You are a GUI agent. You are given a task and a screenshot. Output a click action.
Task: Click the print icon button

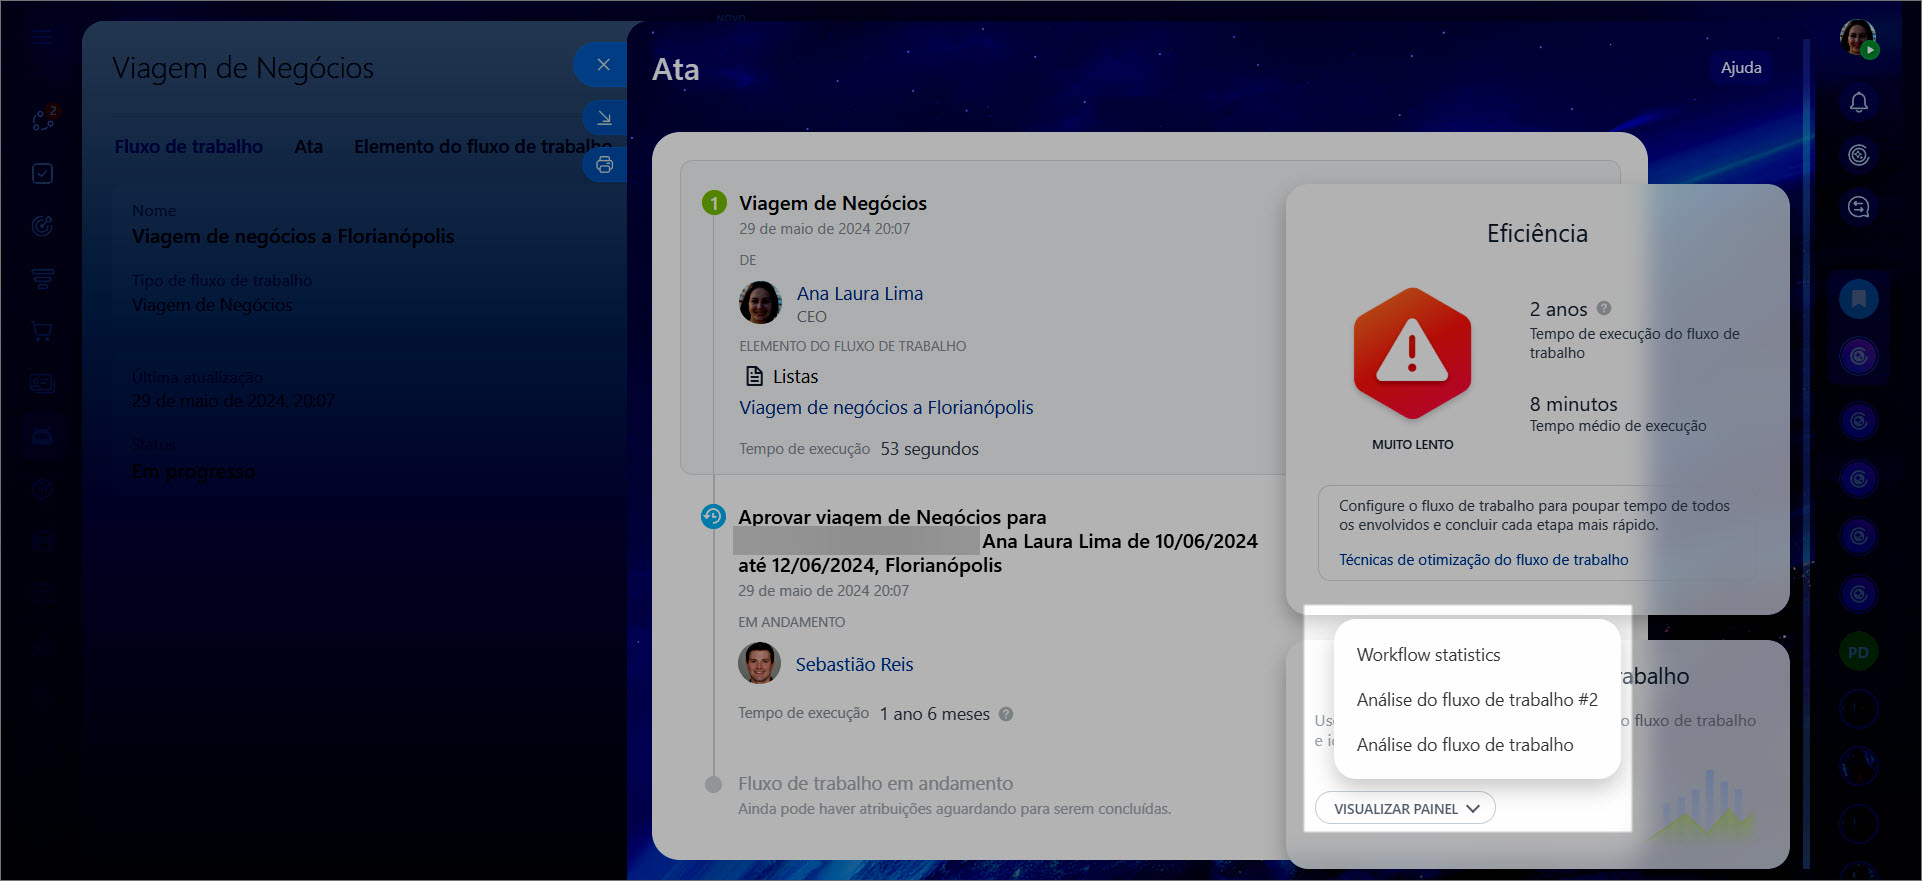pos(604,165)
